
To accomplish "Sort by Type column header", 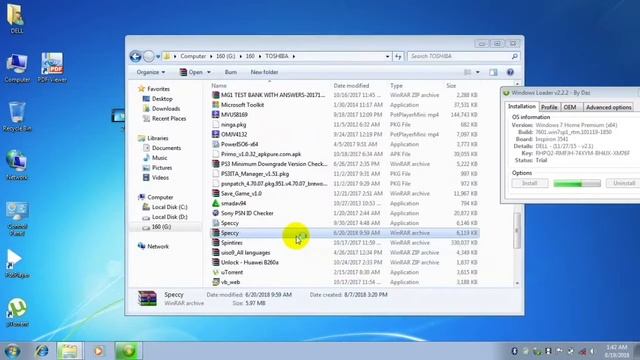I will (x=396, y=86).
